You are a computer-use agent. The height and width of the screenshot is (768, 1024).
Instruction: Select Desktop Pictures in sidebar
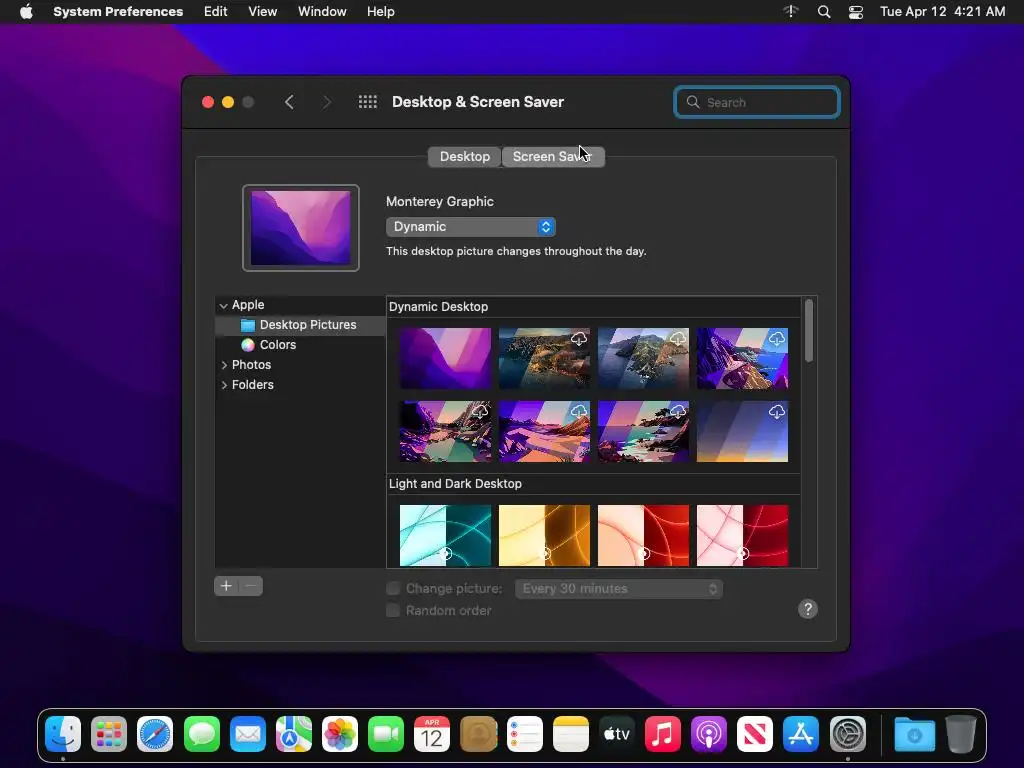(300, 325)
